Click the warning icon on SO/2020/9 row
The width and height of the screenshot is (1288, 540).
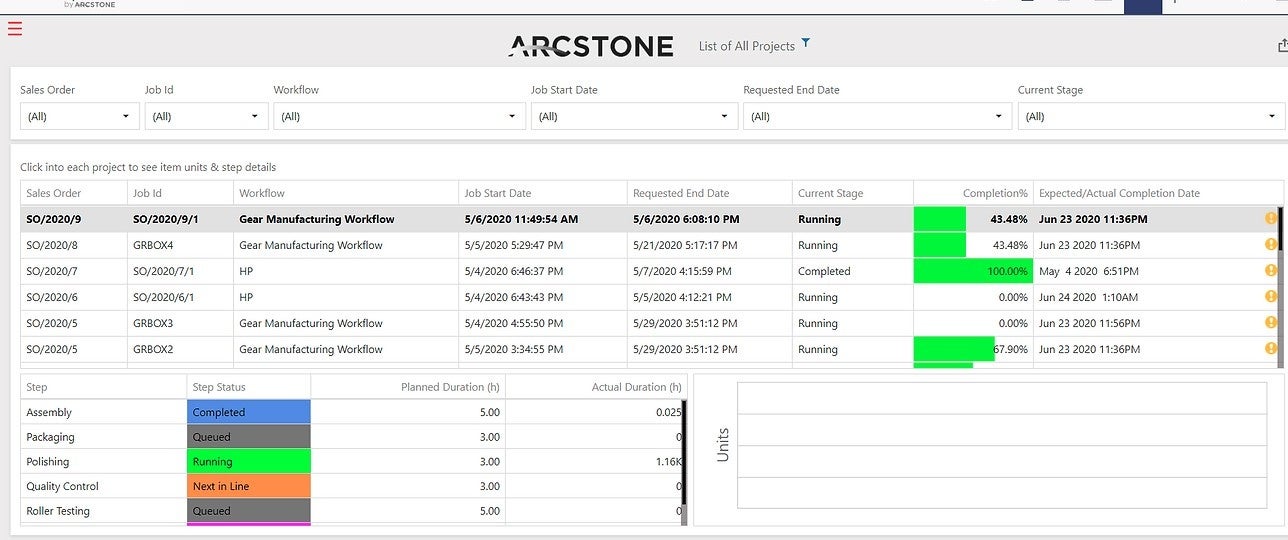point(1271,219)
